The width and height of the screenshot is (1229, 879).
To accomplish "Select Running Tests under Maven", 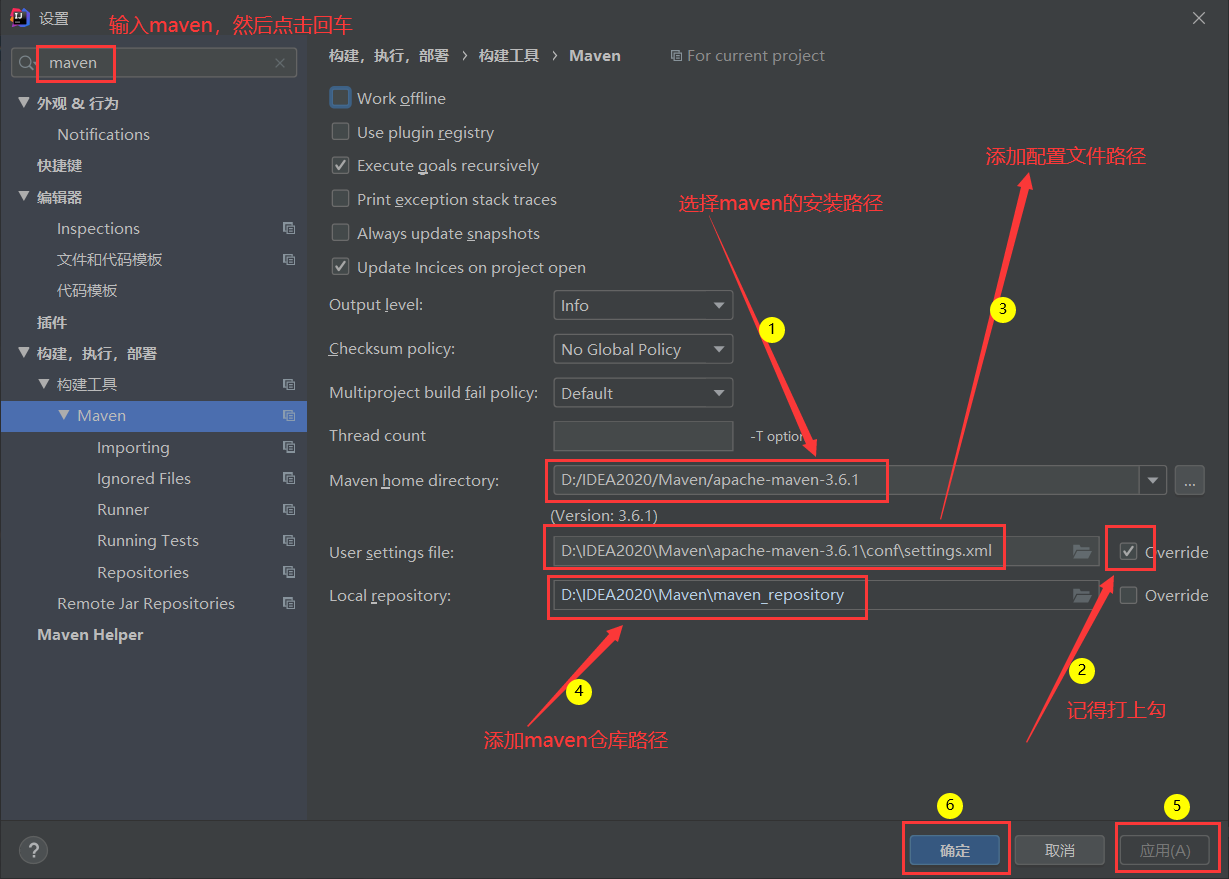I will [x=148, y=540].
